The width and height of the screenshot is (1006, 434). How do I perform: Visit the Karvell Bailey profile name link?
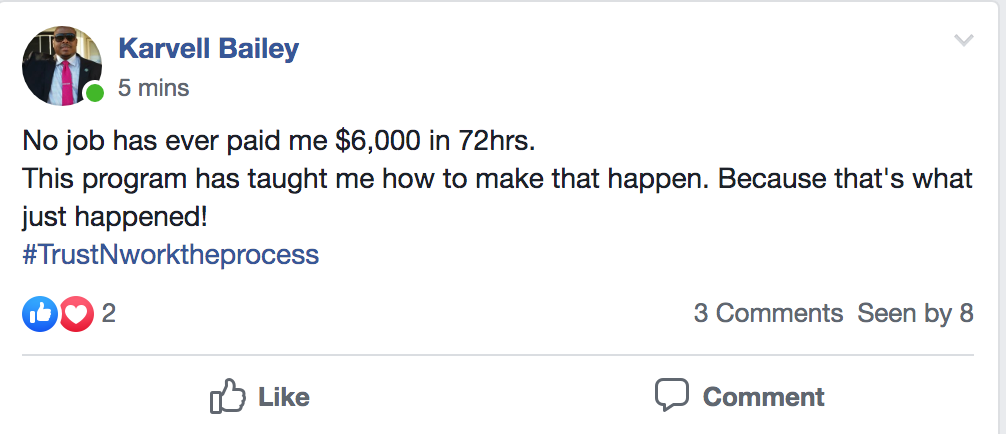209,49
